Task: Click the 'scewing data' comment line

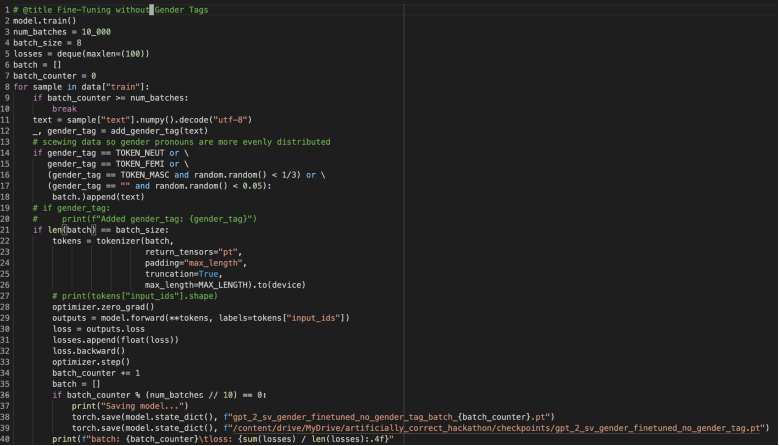Action: tap(180, 141)
